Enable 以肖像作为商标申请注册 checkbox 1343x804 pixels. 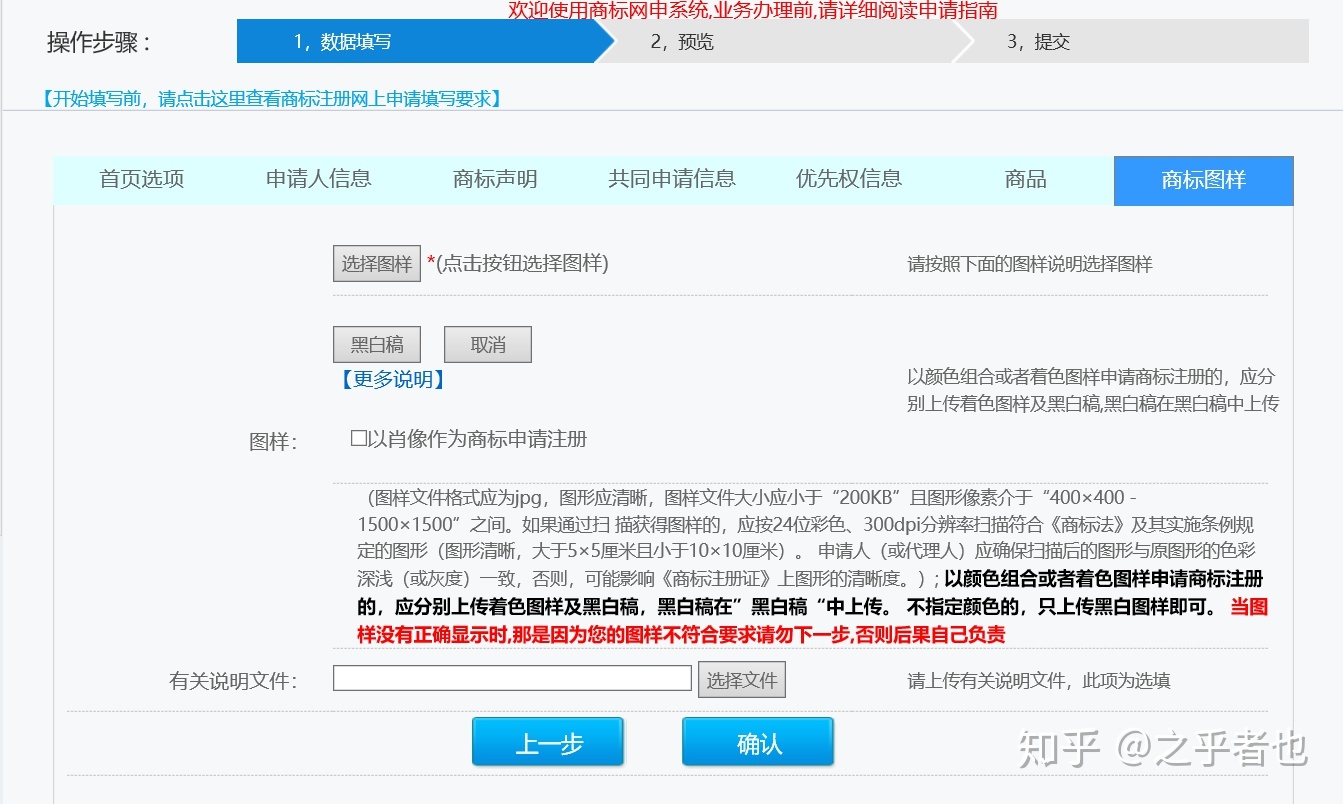click(359, 438)
